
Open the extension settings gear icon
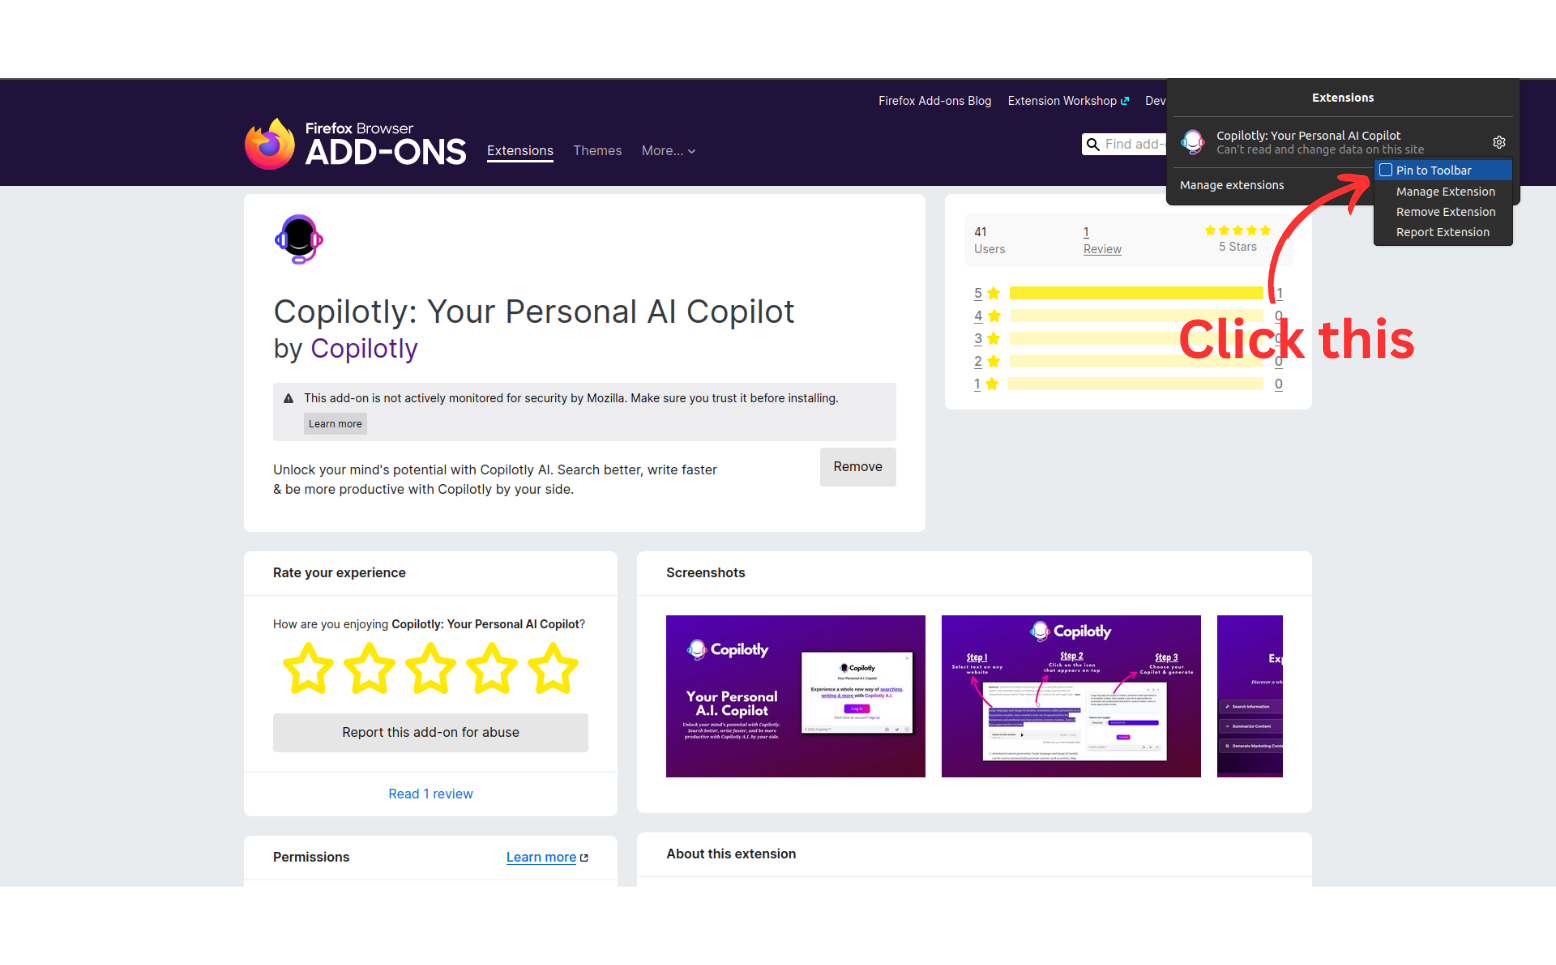1499,142
